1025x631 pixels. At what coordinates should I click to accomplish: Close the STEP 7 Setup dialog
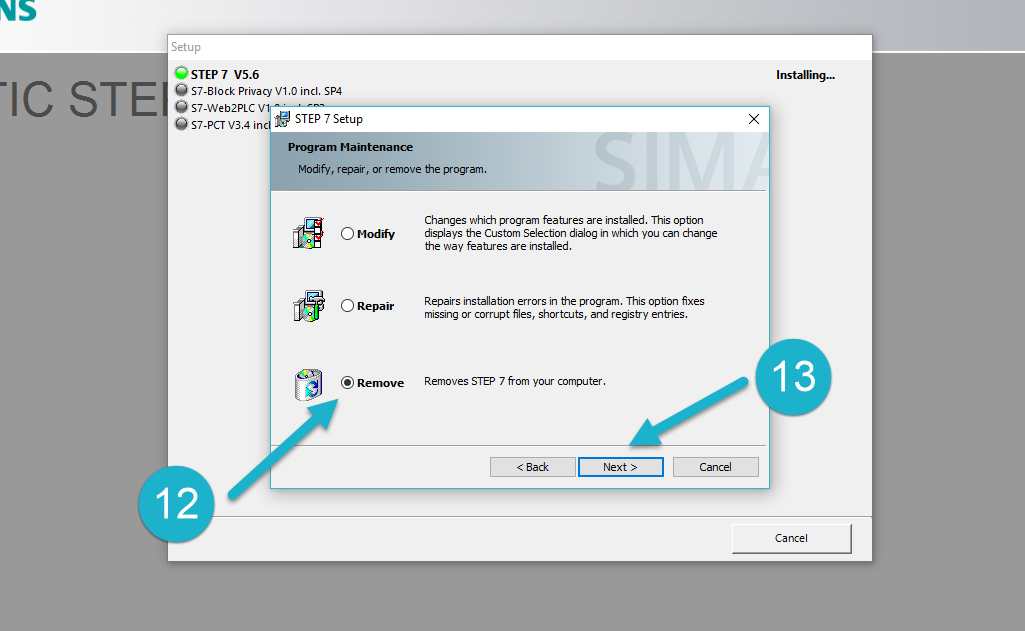click(x=754, y=119)
